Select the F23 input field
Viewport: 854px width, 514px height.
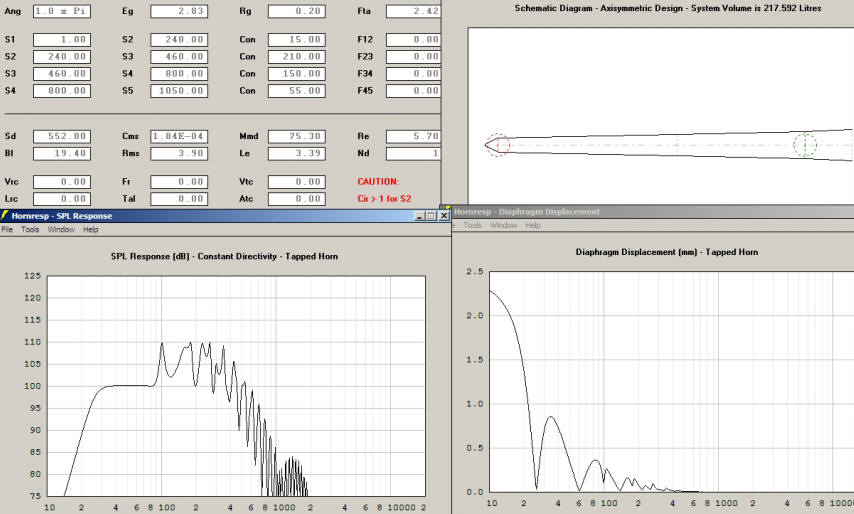[x=413, y=57]
